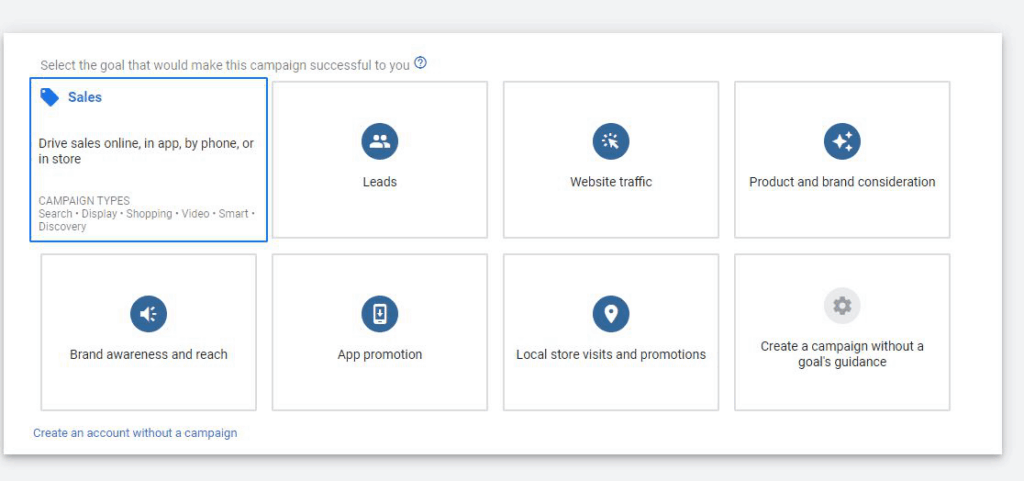Select the Sales heading text
Viewport: 1024px width, 481px height.
tap(85, 97)
